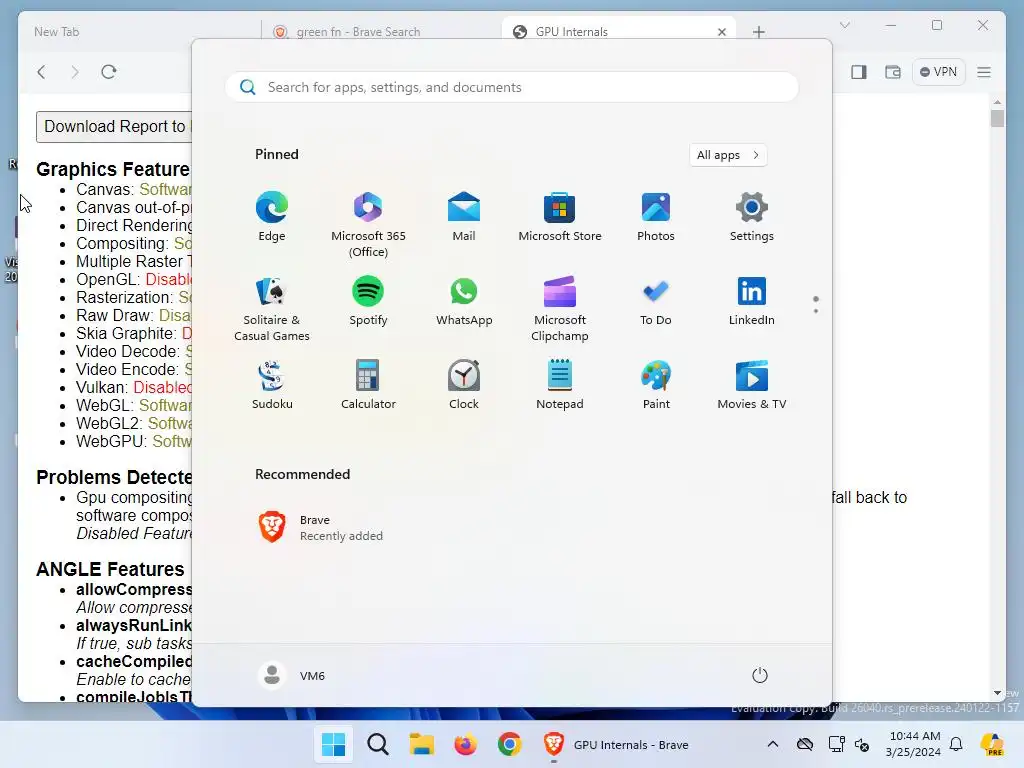Launch the Sudoku game
1024x768 pixels.
pos(272,385)
